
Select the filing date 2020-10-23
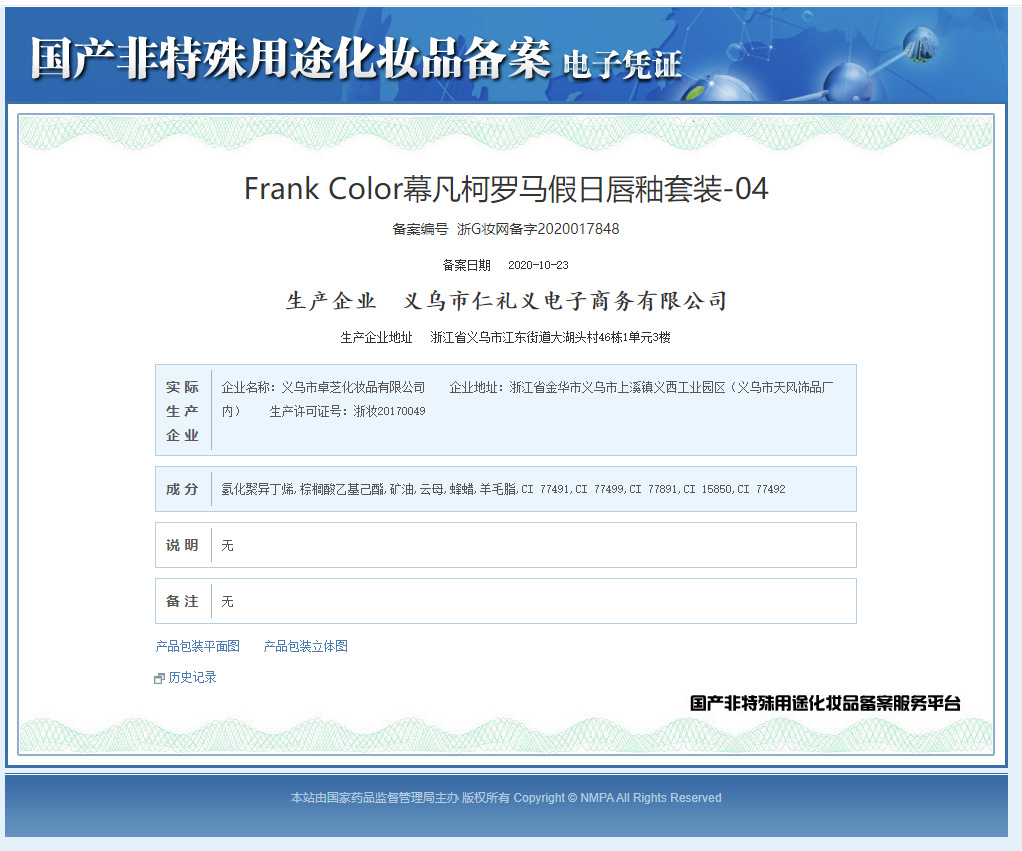(x=534, y=264)
